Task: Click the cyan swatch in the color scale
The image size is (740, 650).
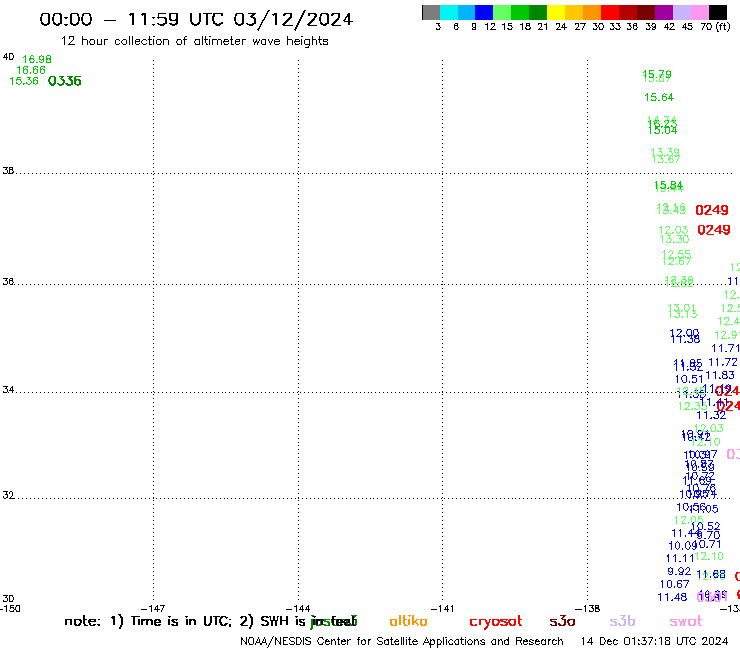Action: (x=449, y=12)
